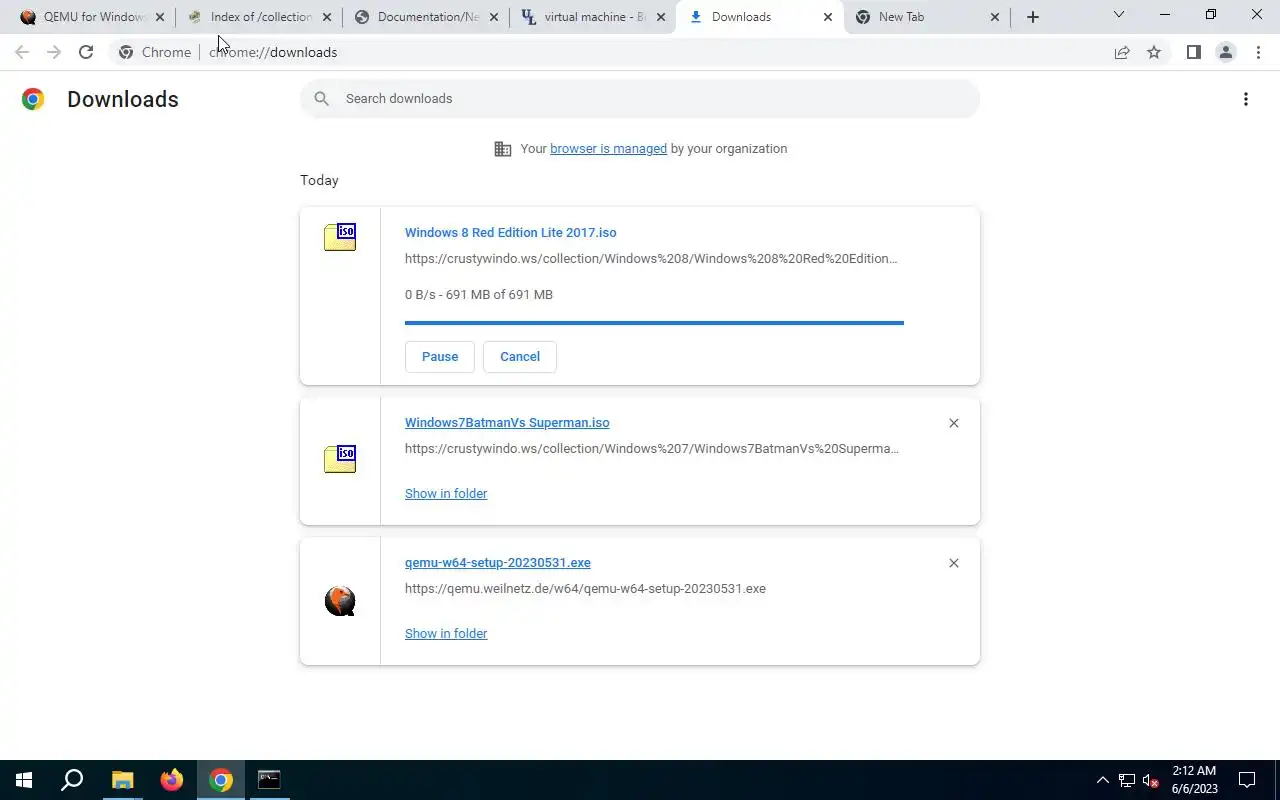Bookmark this page with the star
Screen dimensions: 1280x800
tap(1154, 52)
